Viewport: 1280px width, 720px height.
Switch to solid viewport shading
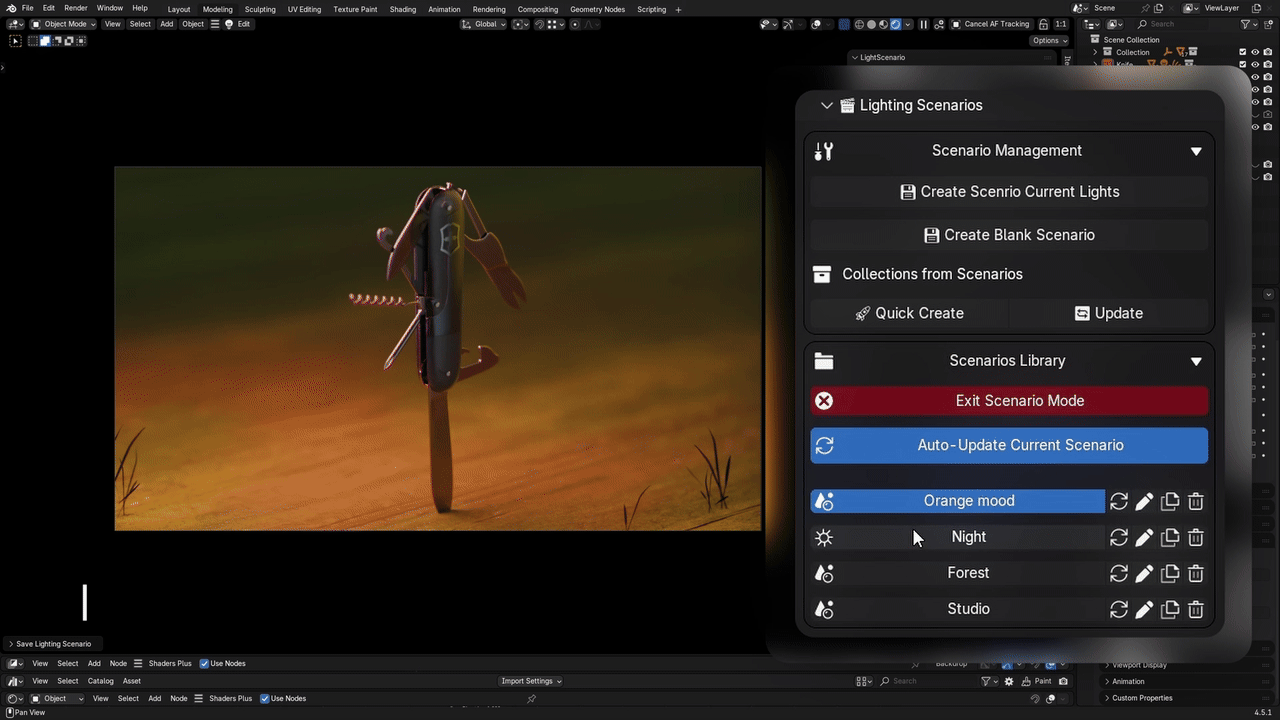871,24
